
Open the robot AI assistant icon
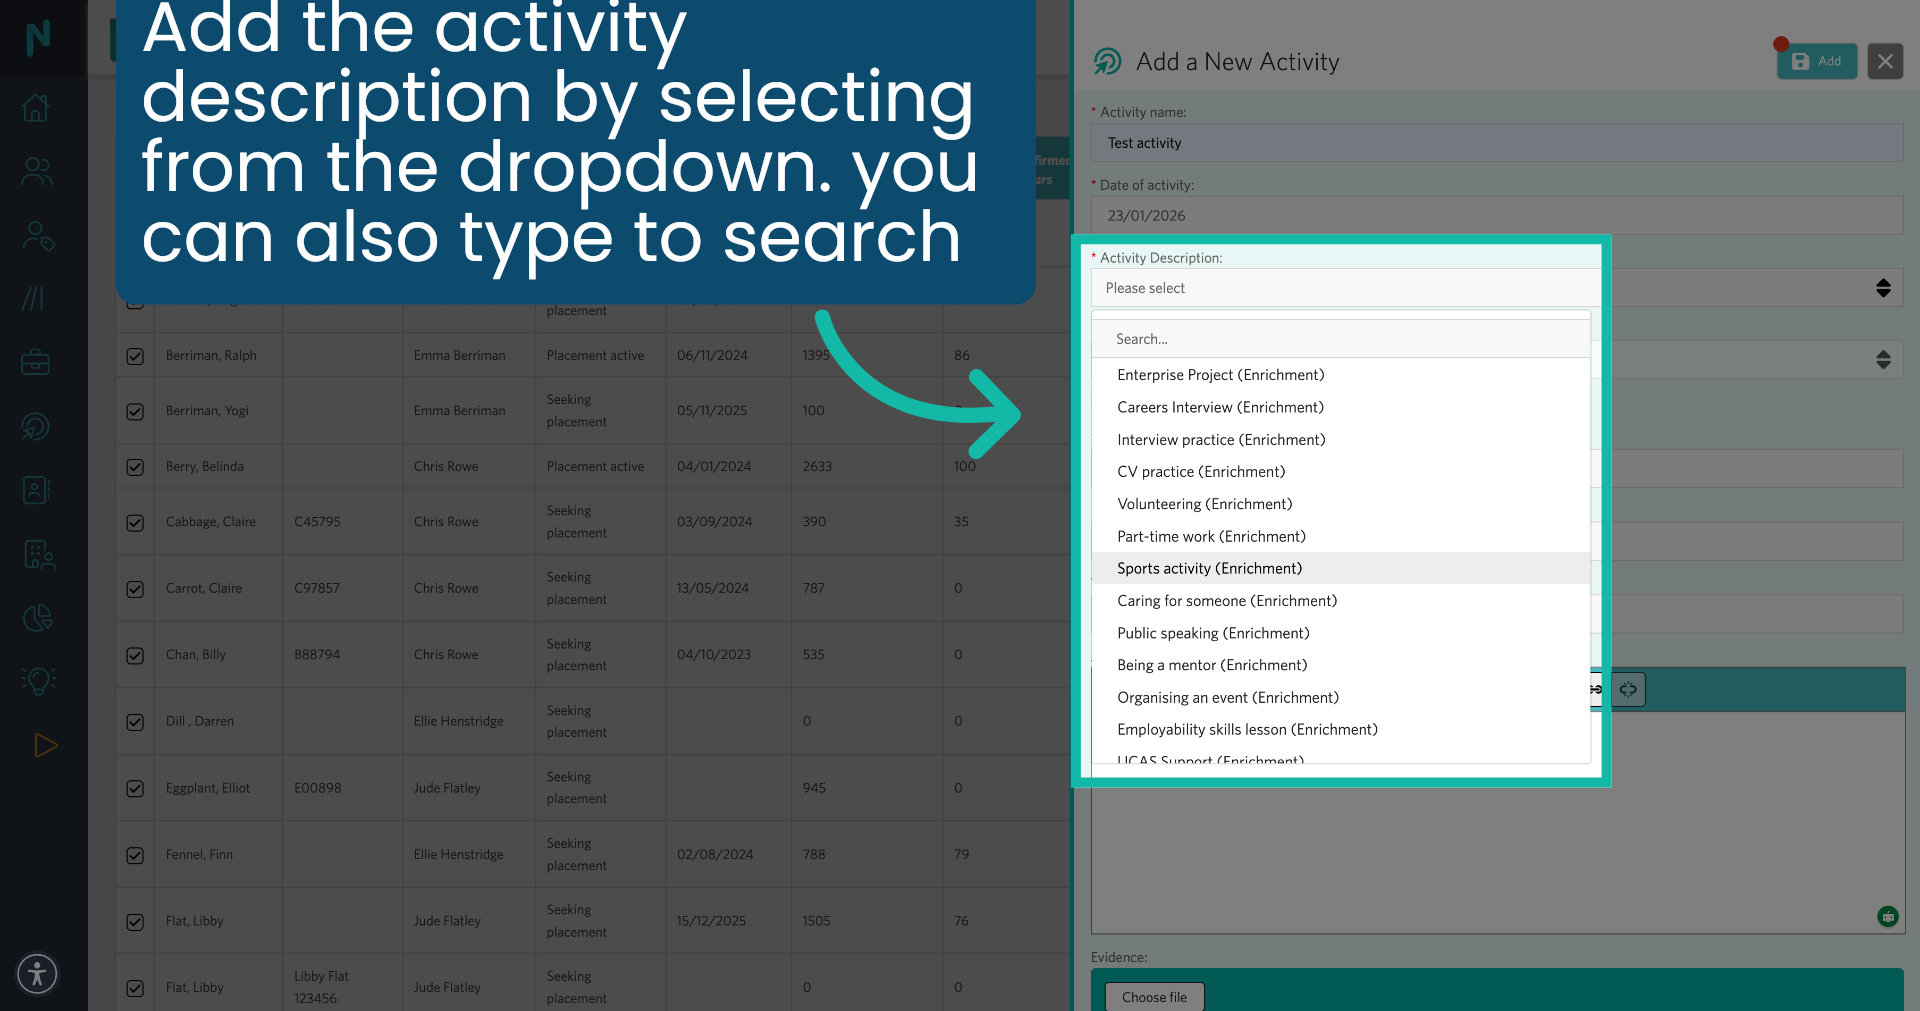tap(1888, 916)
